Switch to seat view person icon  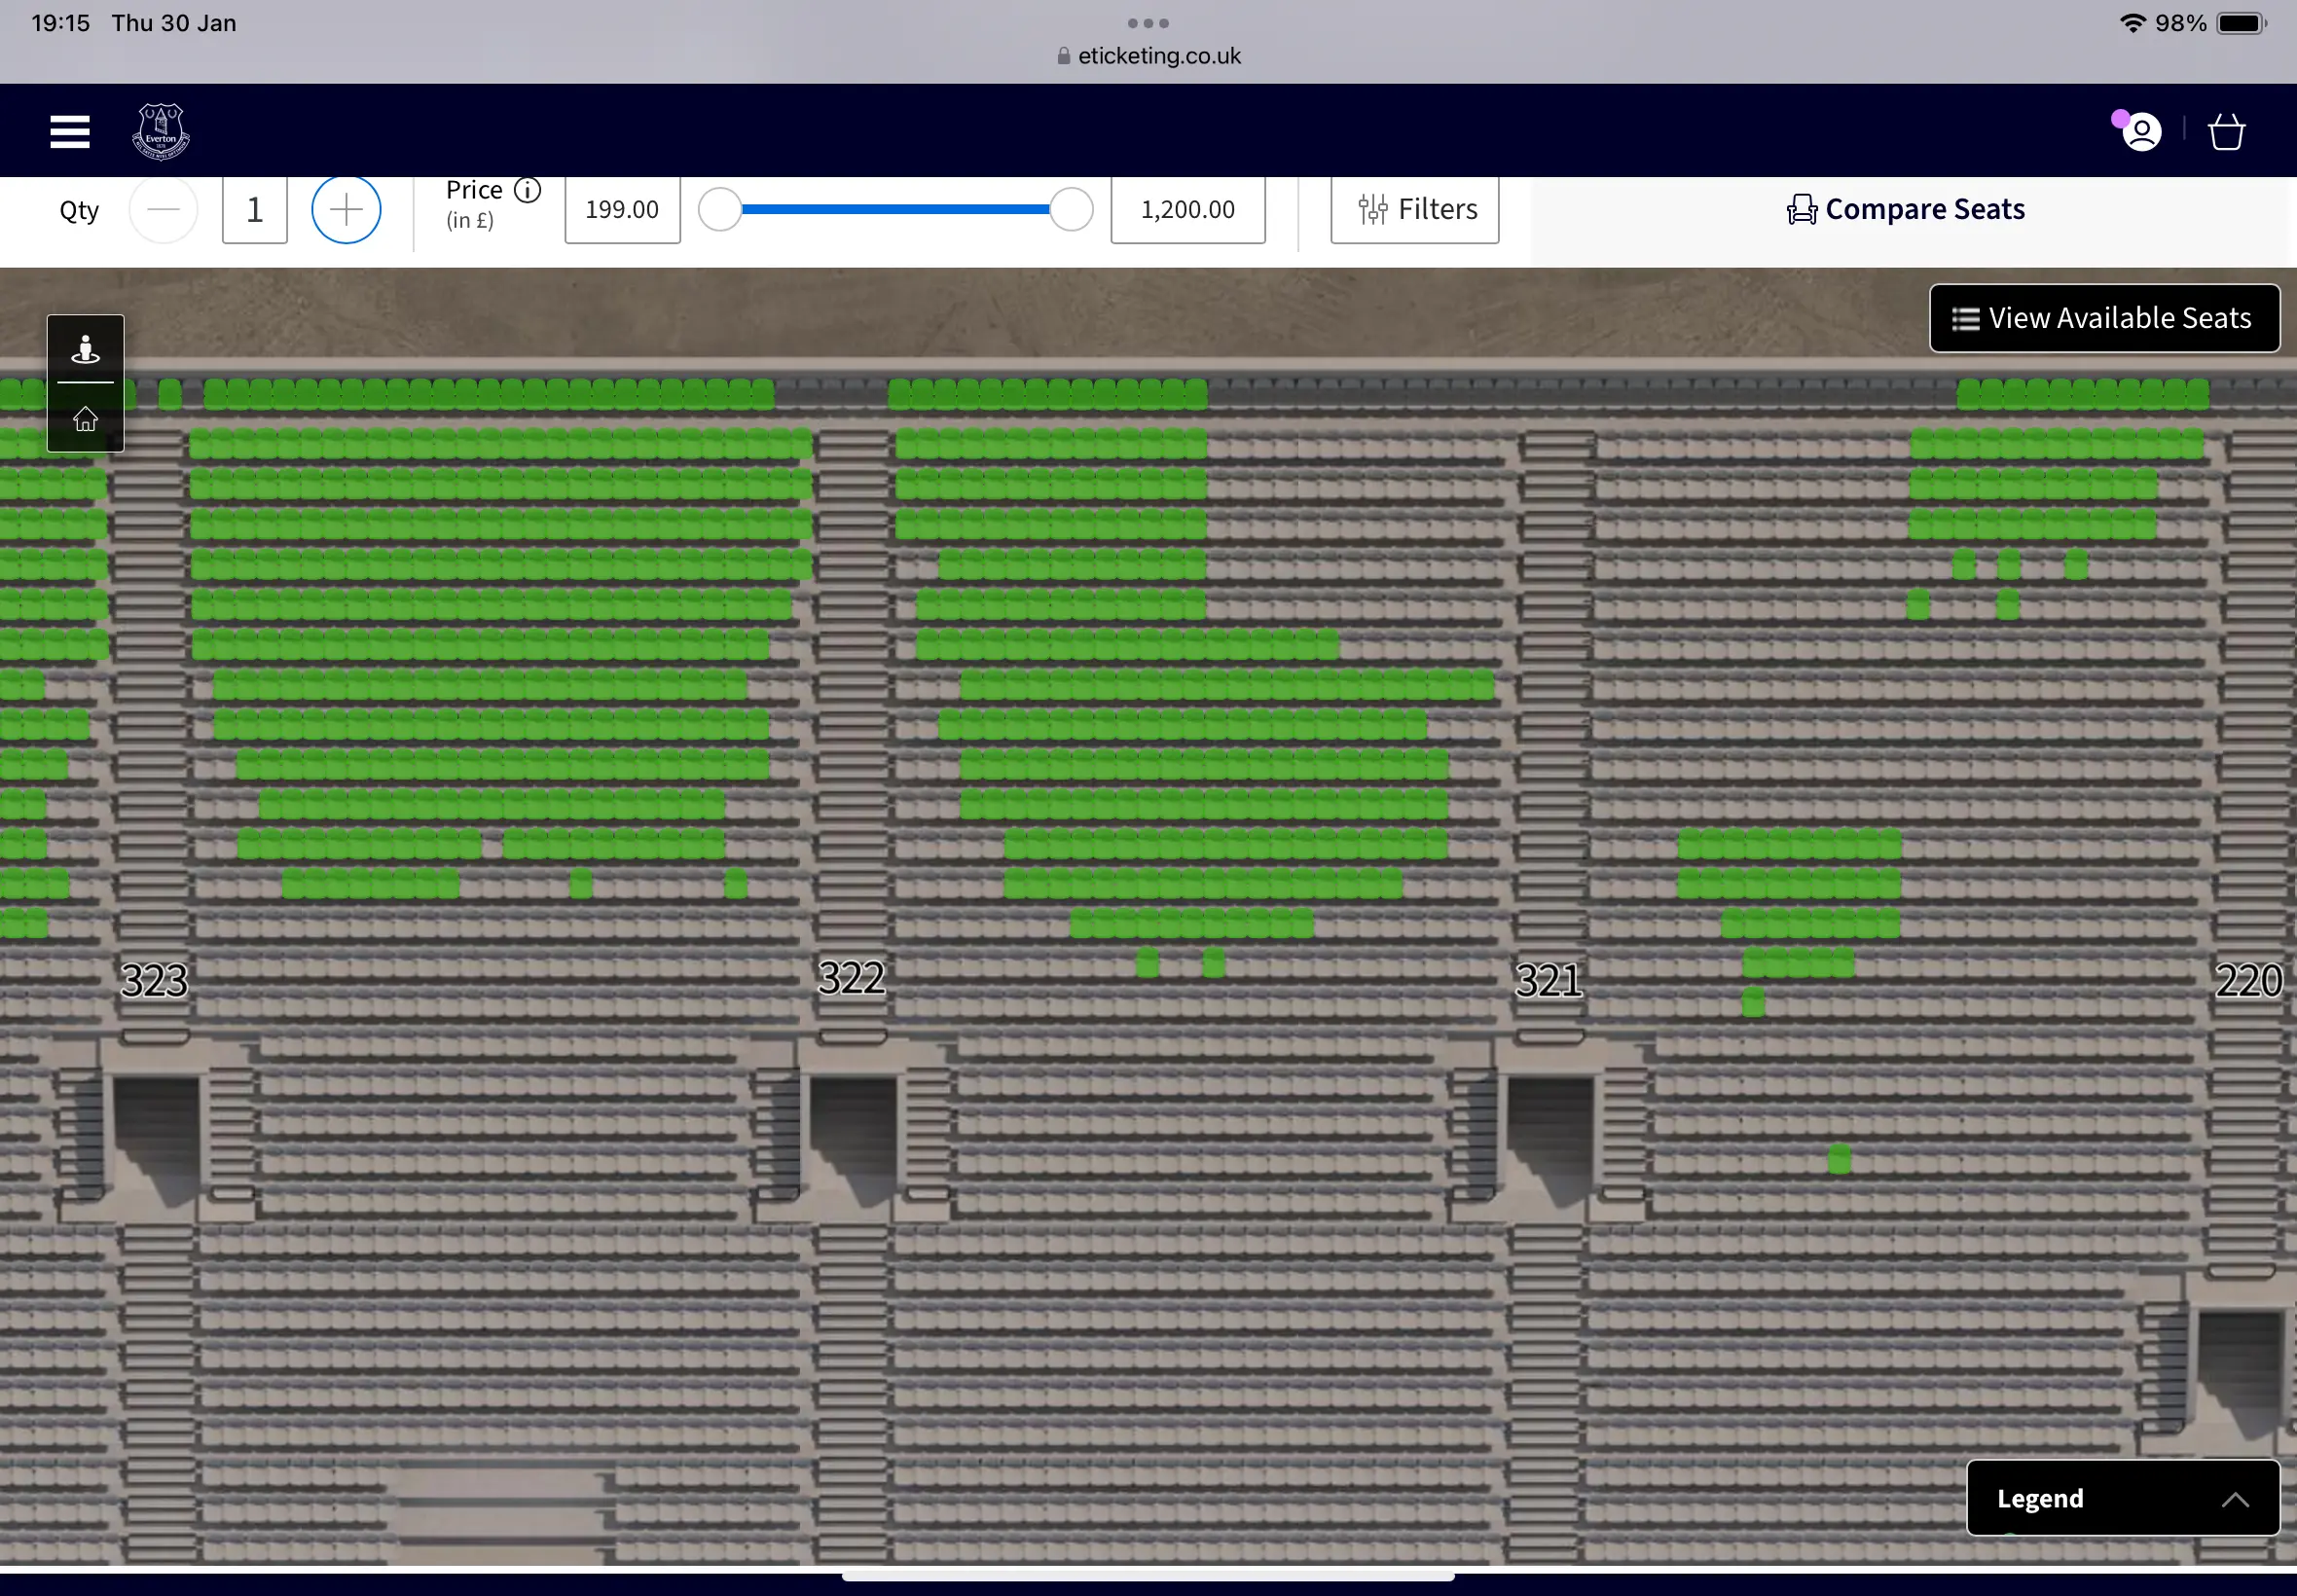[86, 349]
